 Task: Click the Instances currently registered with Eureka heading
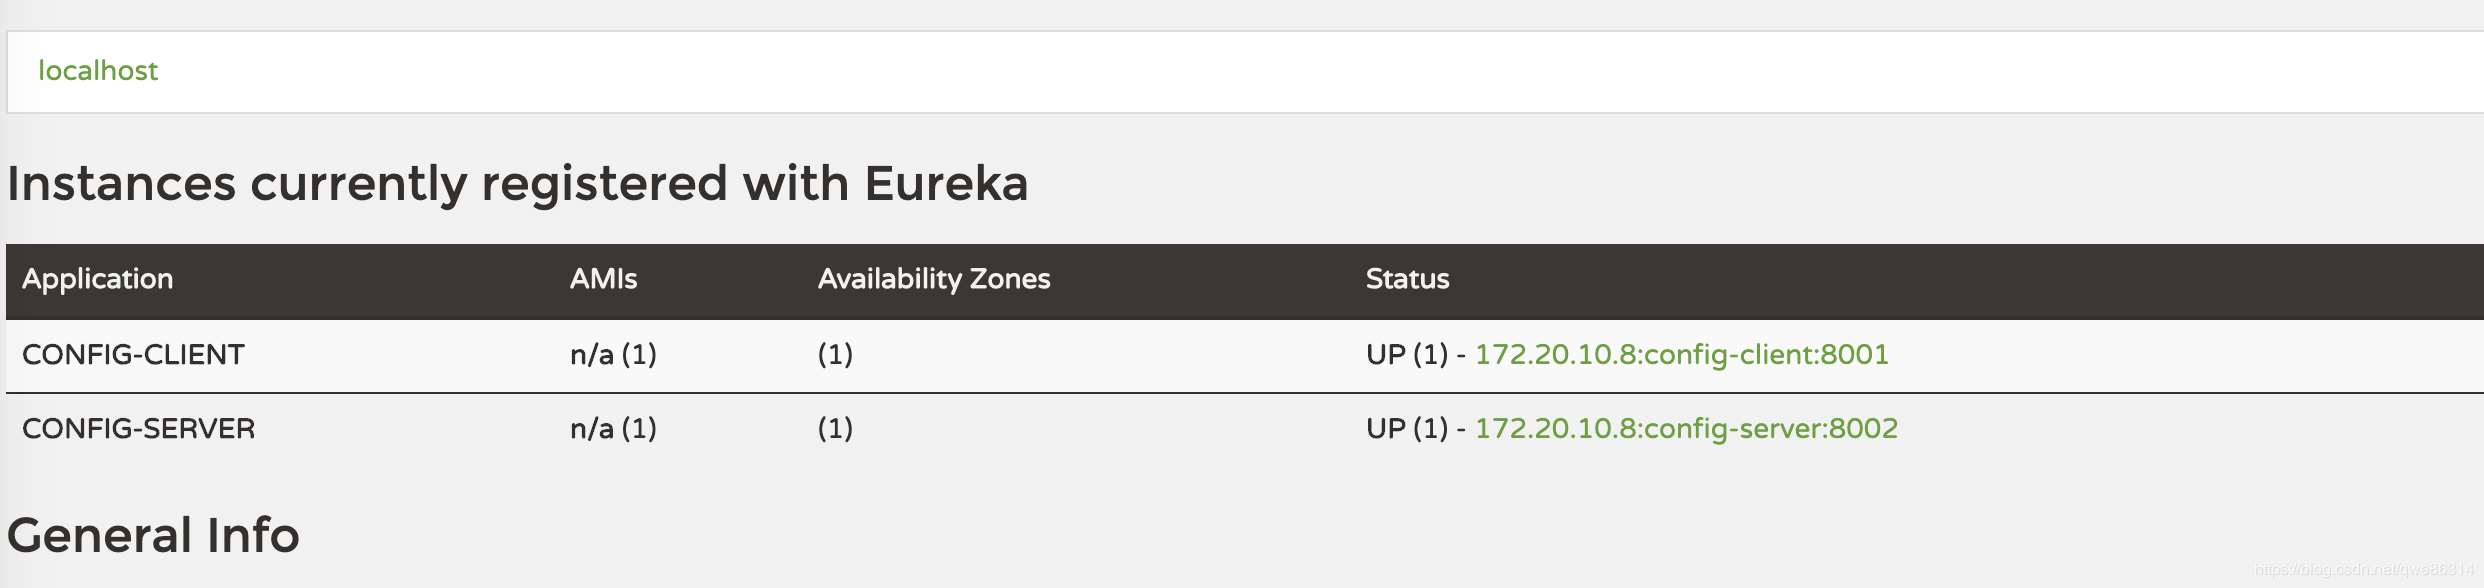click(517, 184)
